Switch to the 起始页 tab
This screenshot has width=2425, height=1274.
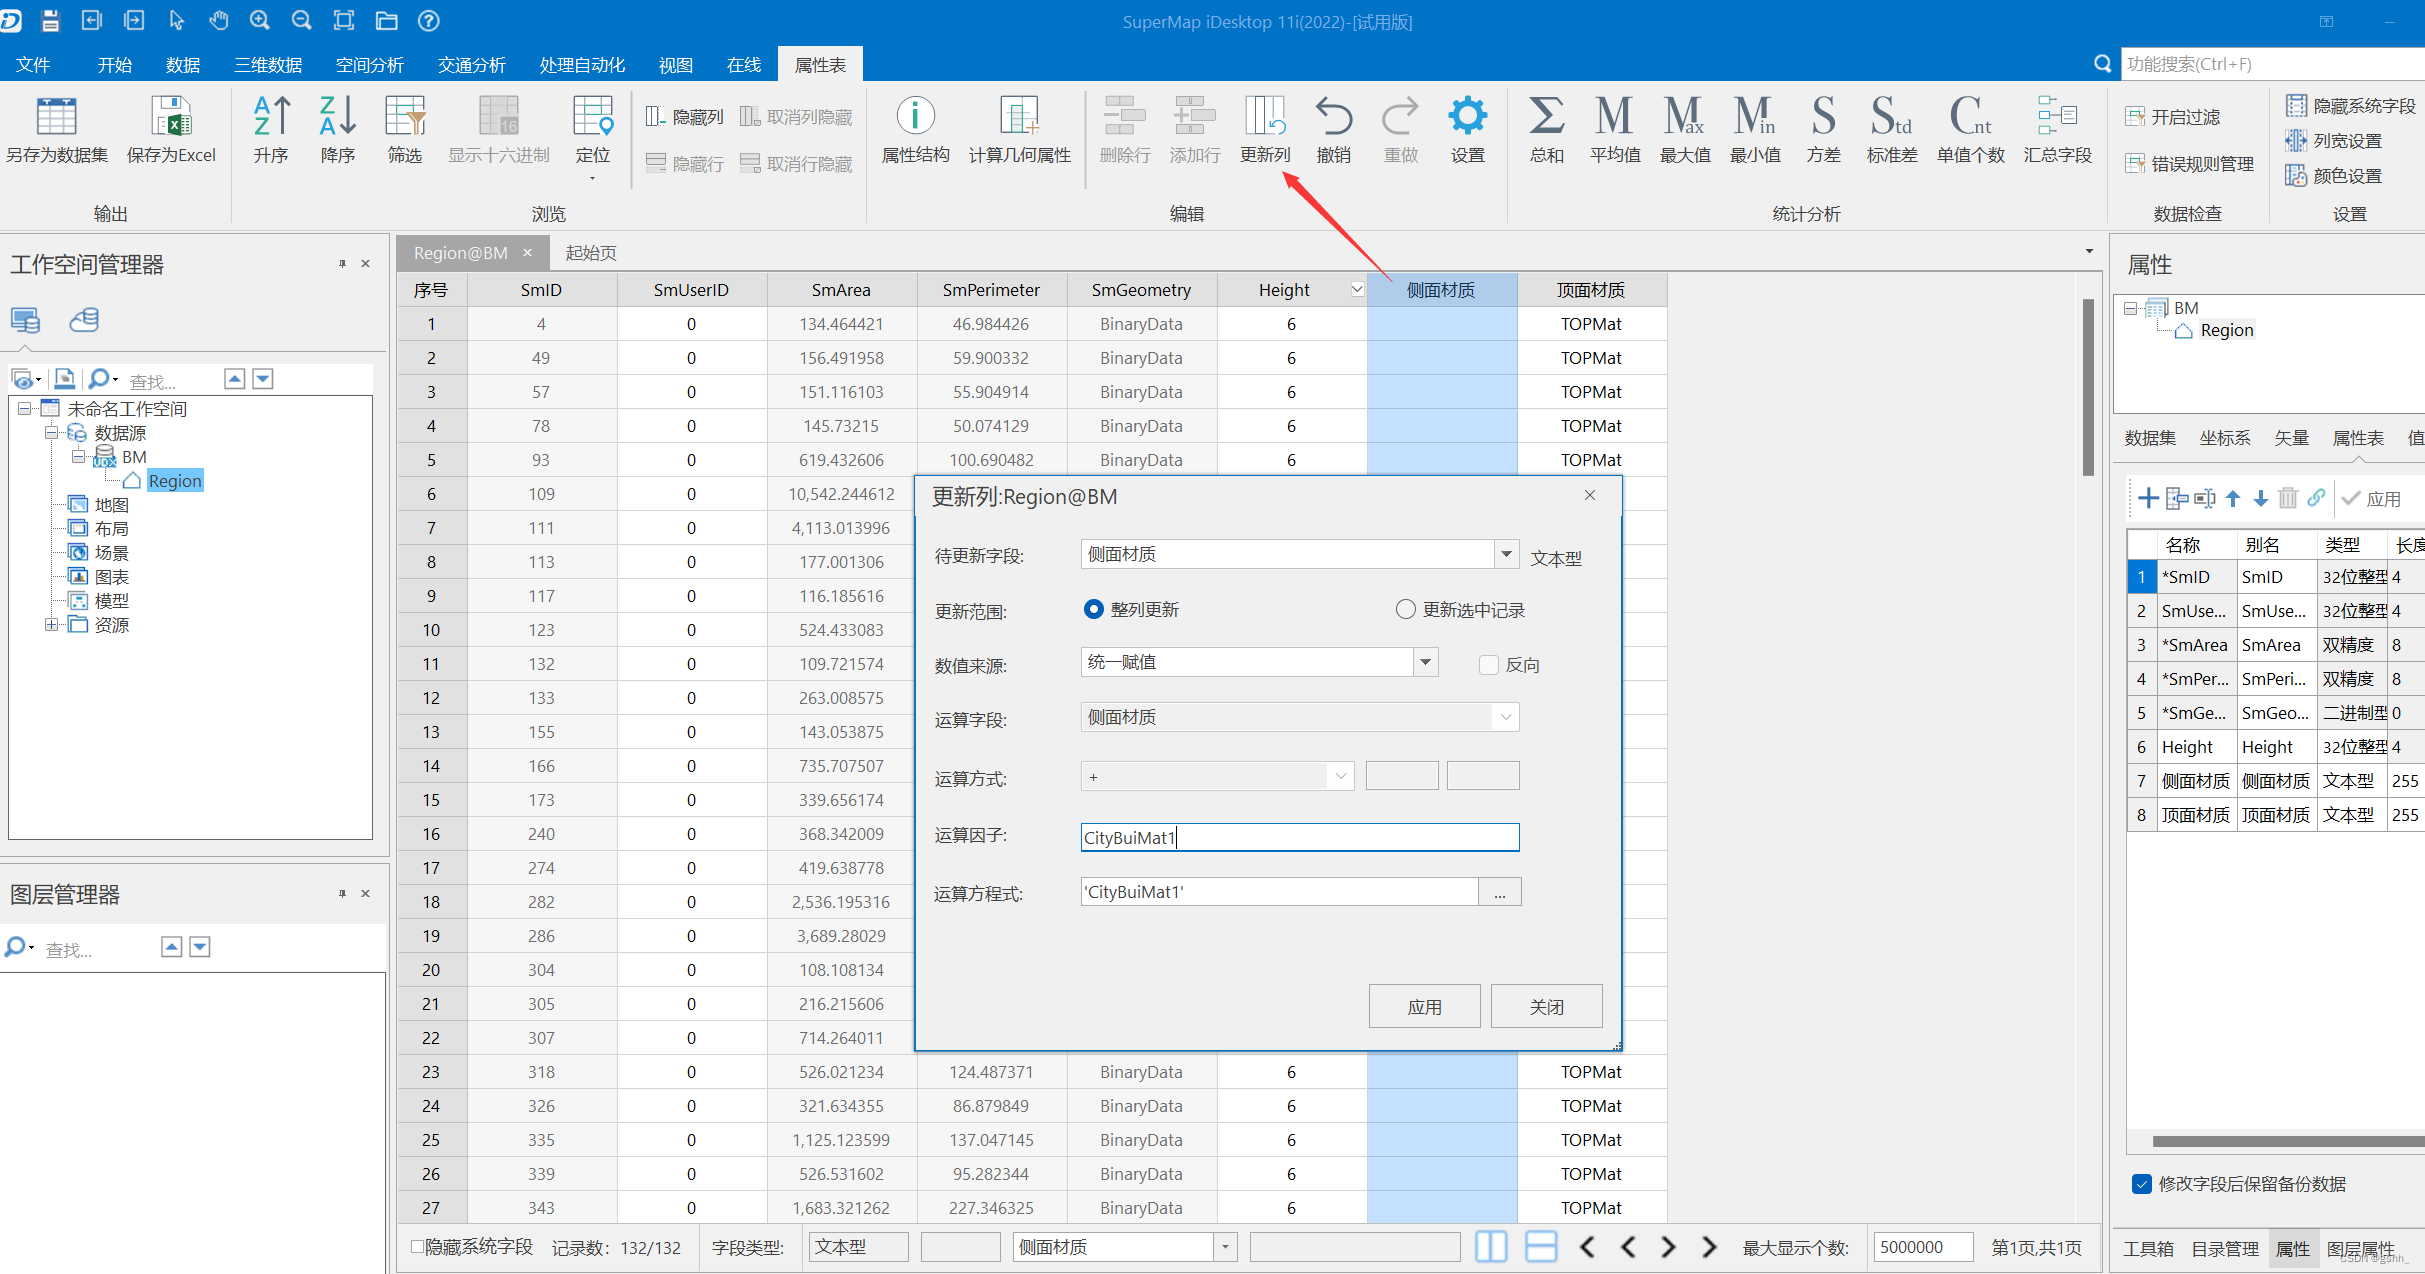coord(591,253)
